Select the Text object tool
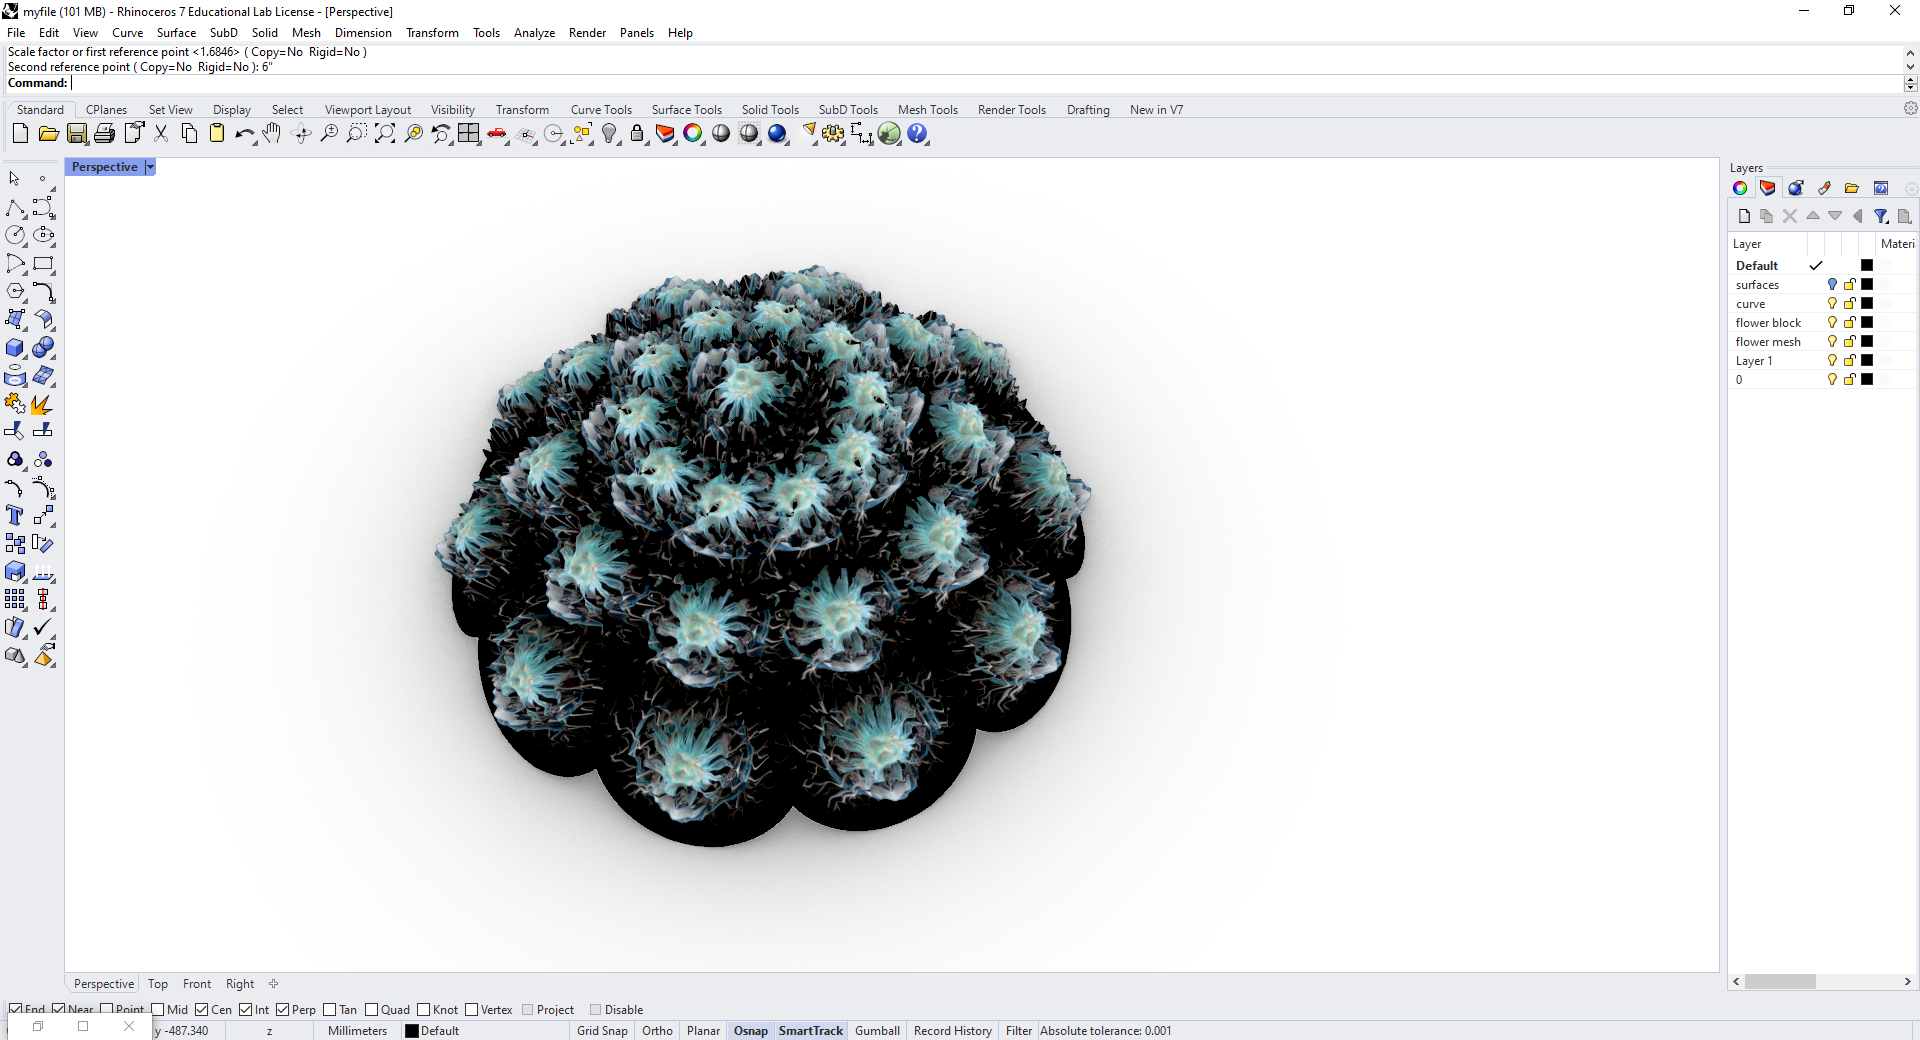This screenshot has width=1920, height=1040. 15,516
